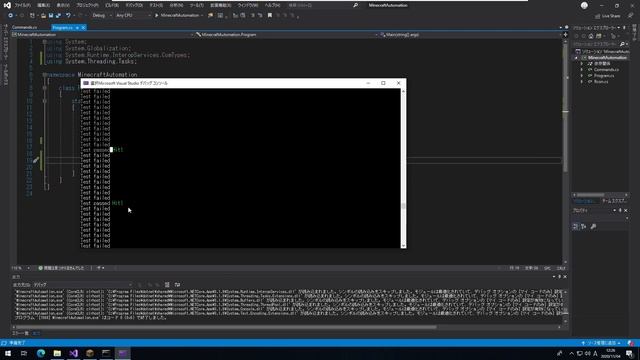This screenshot has width=640, height=360.
Task: Click the second "Test passed Hit!" console line
Action: [x=102, y=203]
